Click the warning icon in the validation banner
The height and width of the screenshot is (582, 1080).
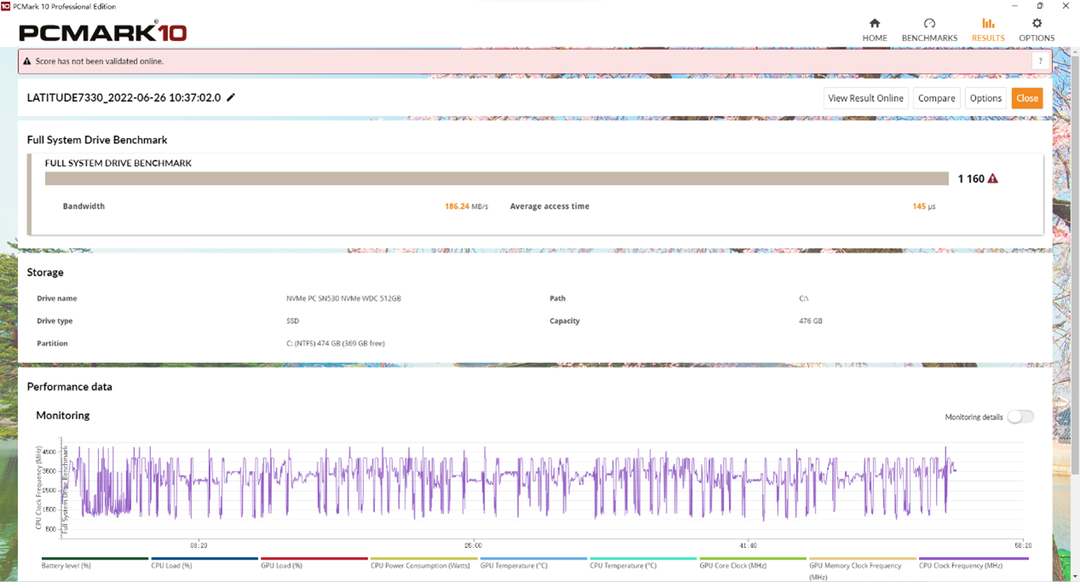[27, 61]
